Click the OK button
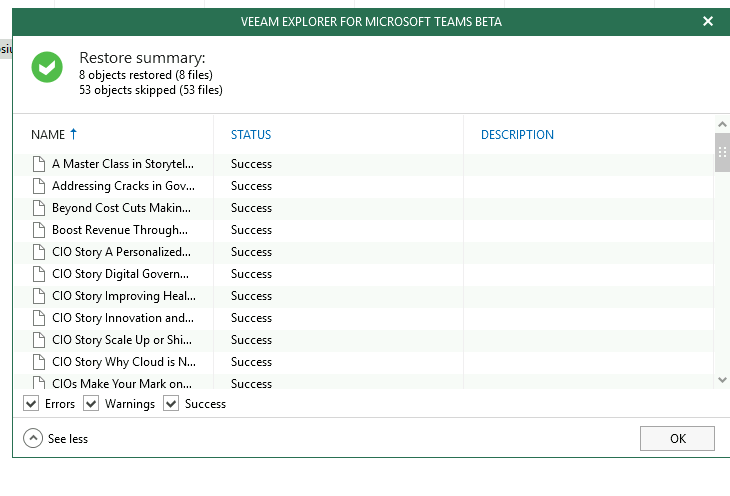The image size is (730, 496). (x=677, y=438)
